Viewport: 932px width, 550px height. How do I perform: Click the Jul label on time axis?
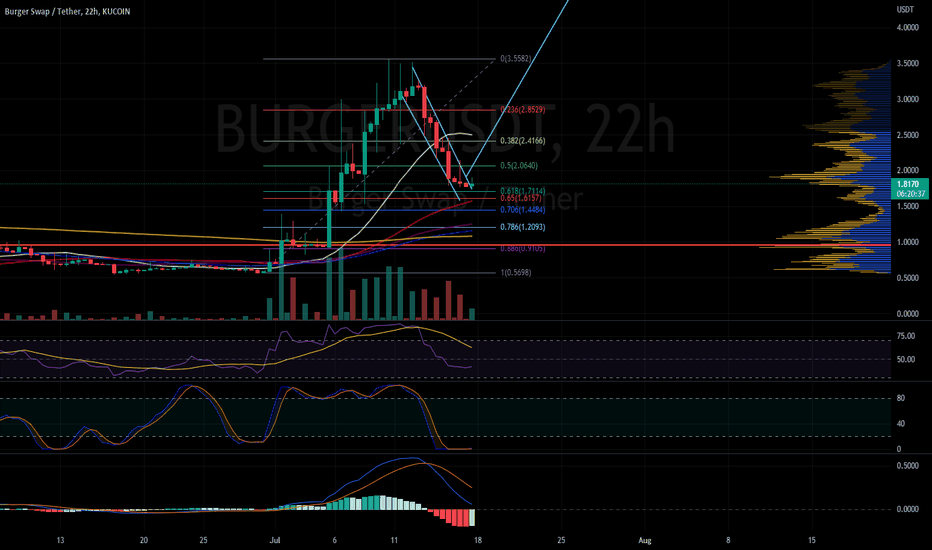tap(275, 540)
